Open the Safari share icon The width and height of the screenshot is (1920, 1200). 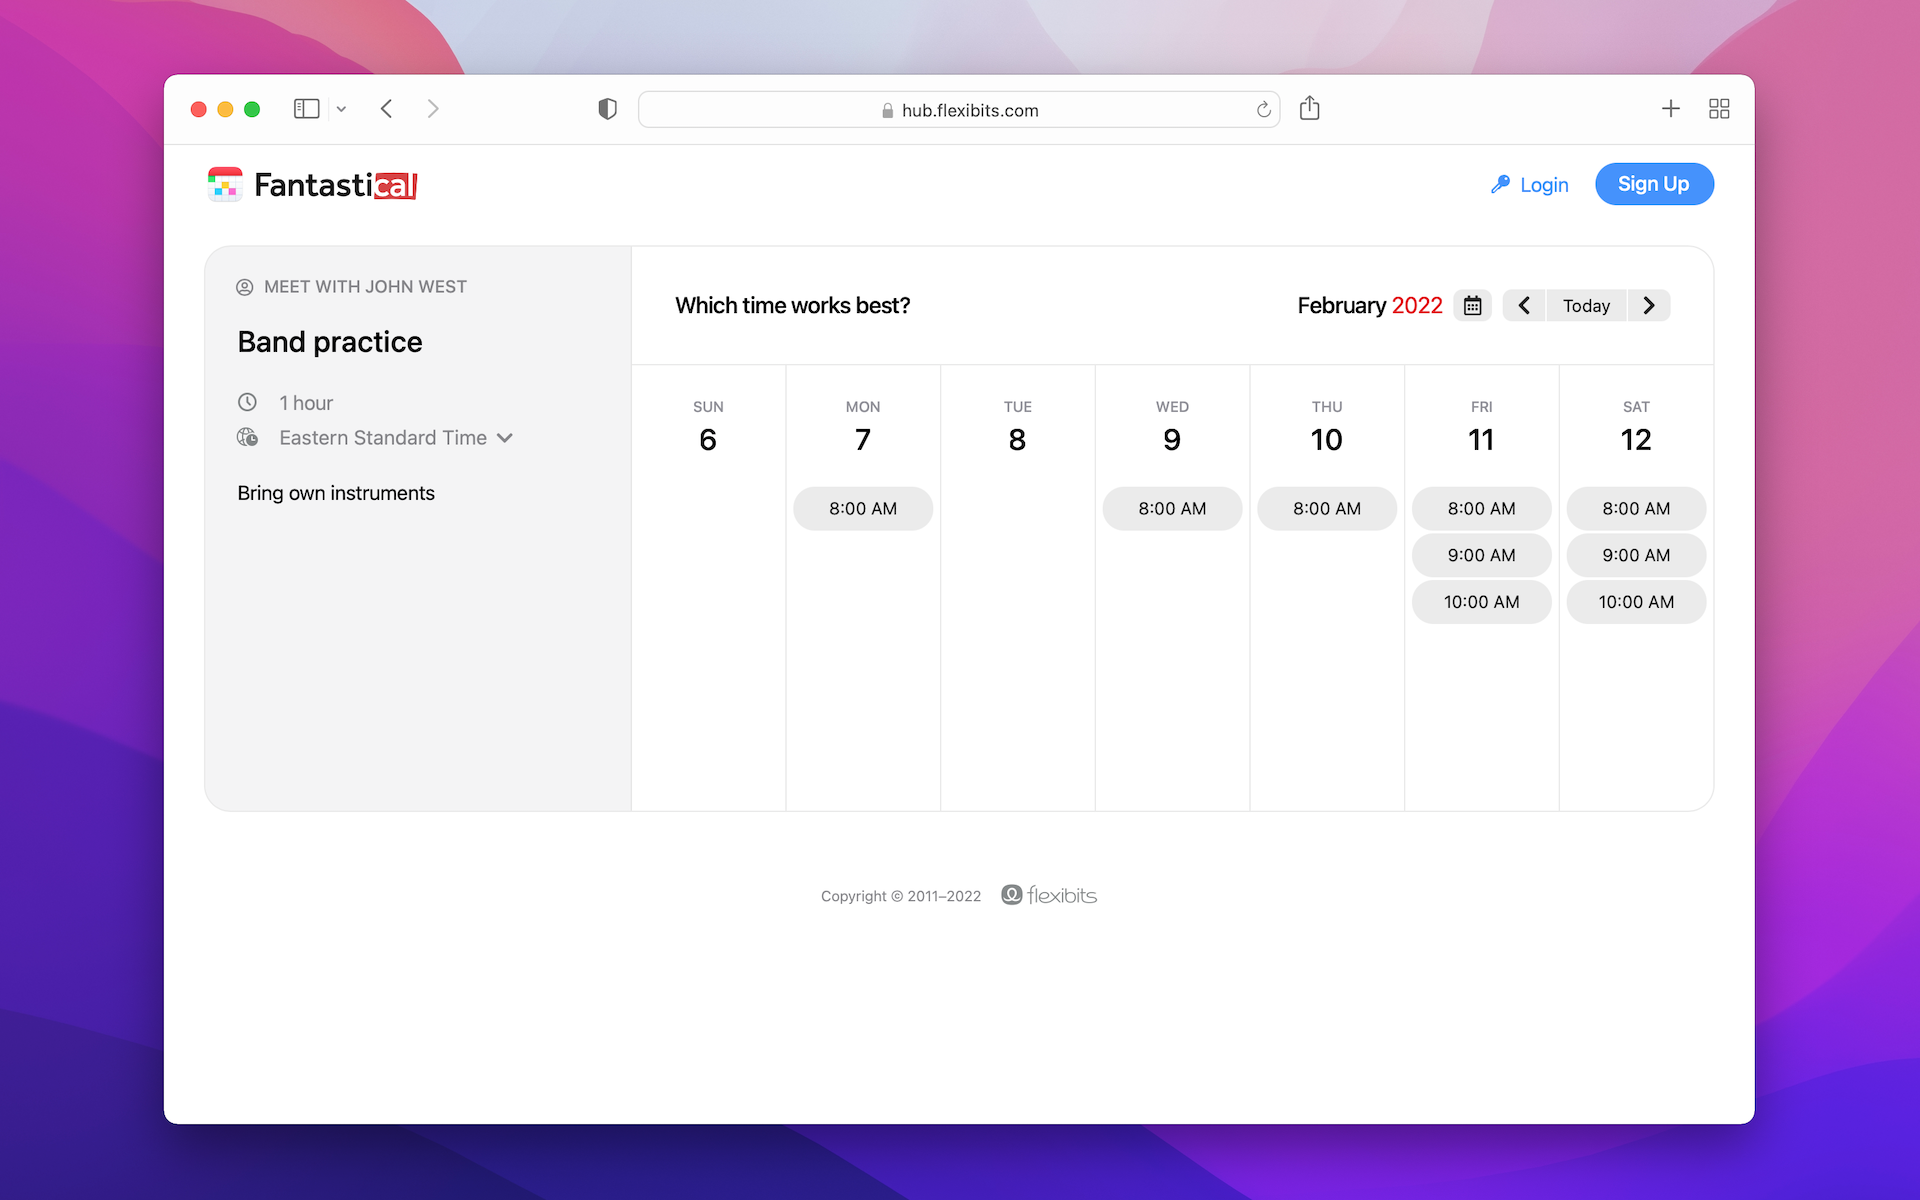(x=1310, y=108)
